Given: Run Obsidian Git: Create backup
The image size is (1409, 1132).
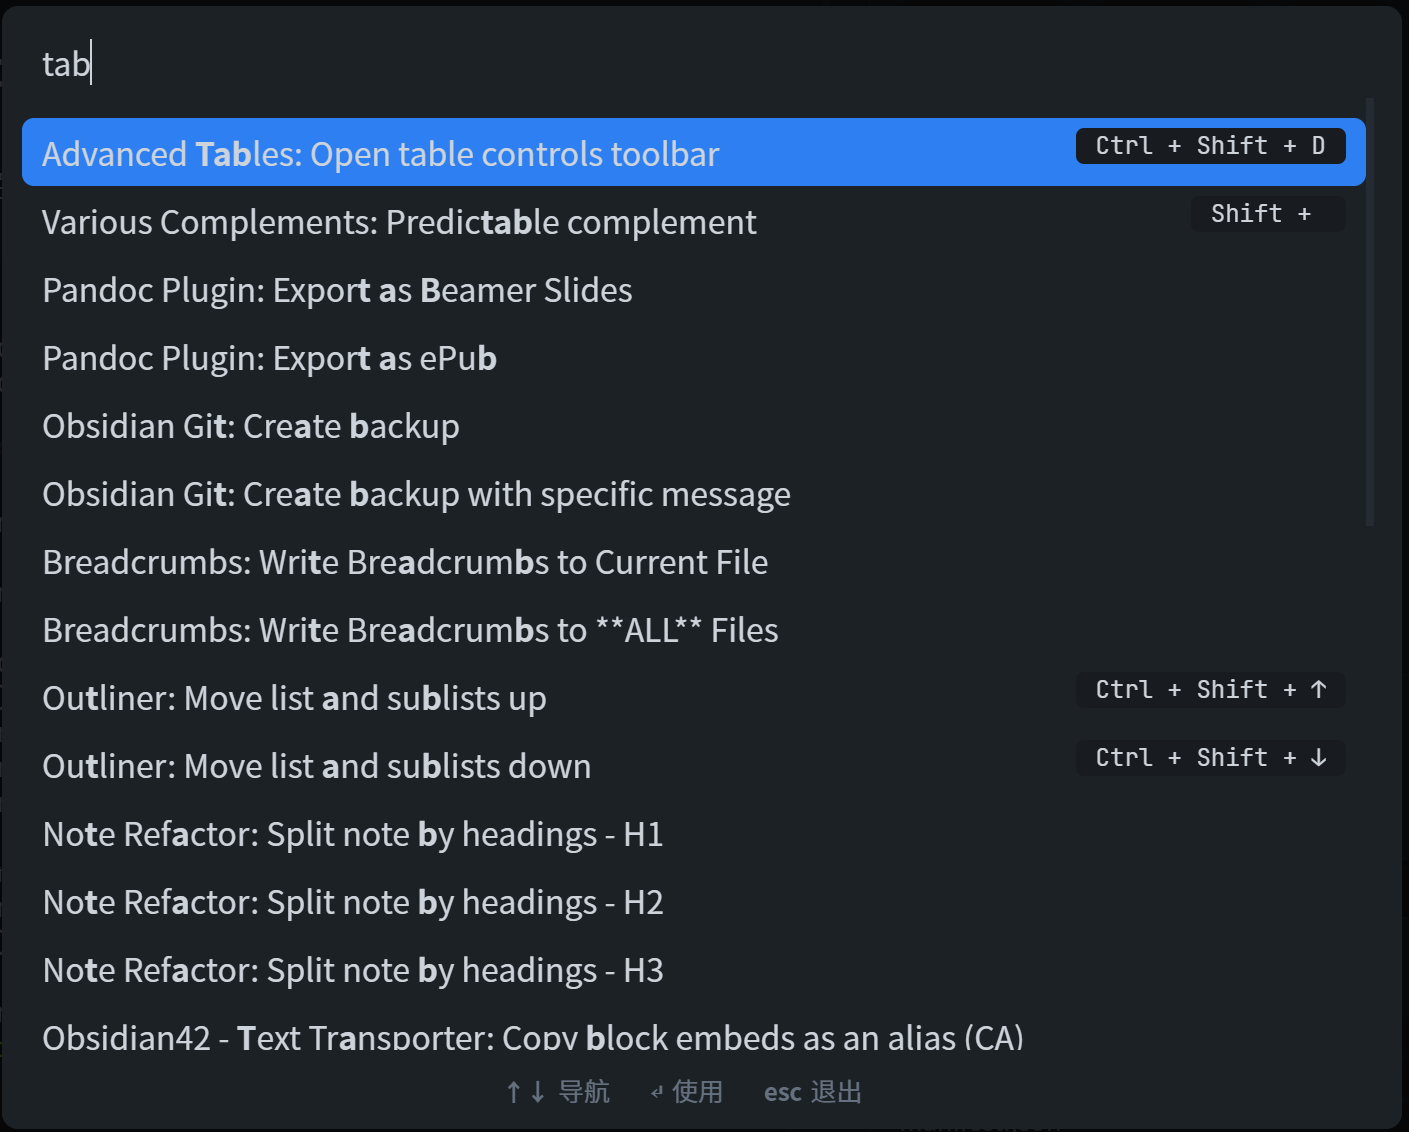Looking at the screenshot, I should (250, 425).
